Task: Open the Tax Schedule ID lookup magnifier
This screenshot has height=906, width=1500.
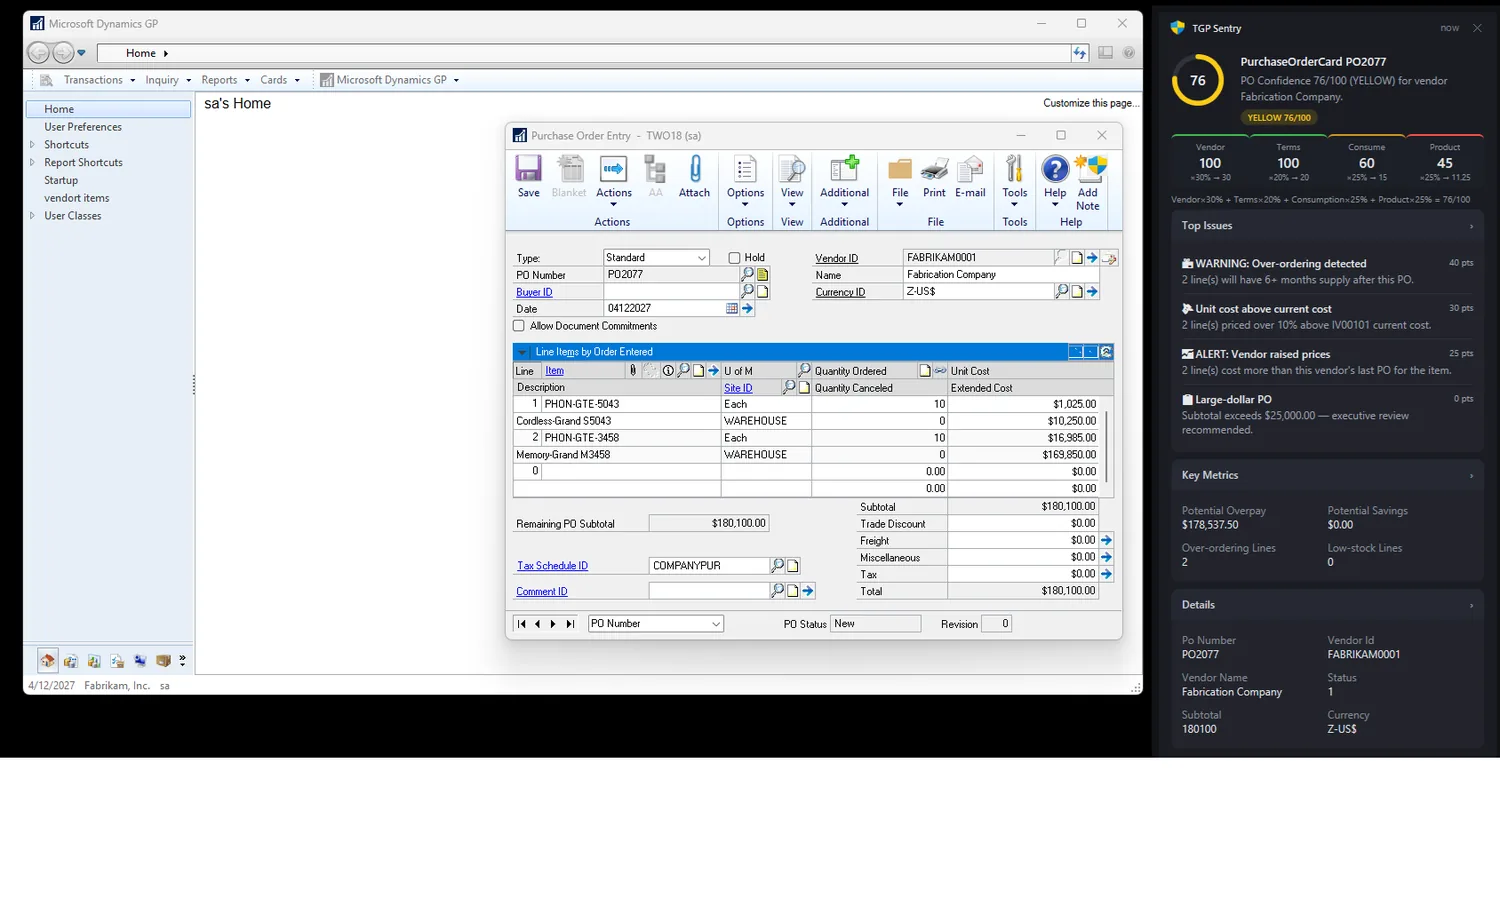Action: click(x=777, y=566)
